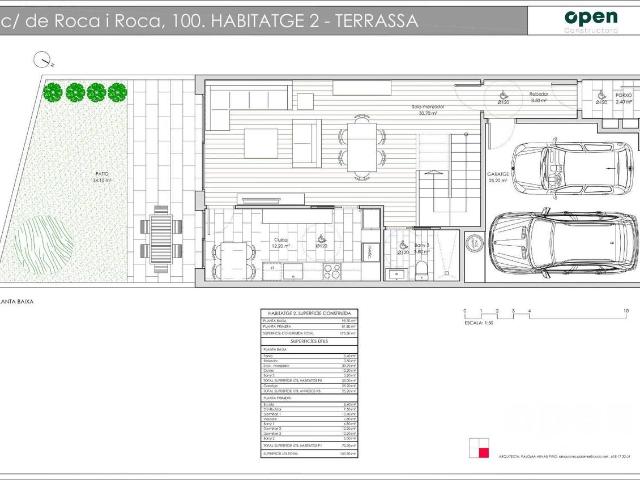Image resolution: width=640 pixels, height=480 pixels.
Task: Click the row of green shrubs
Action: (85, 92)
